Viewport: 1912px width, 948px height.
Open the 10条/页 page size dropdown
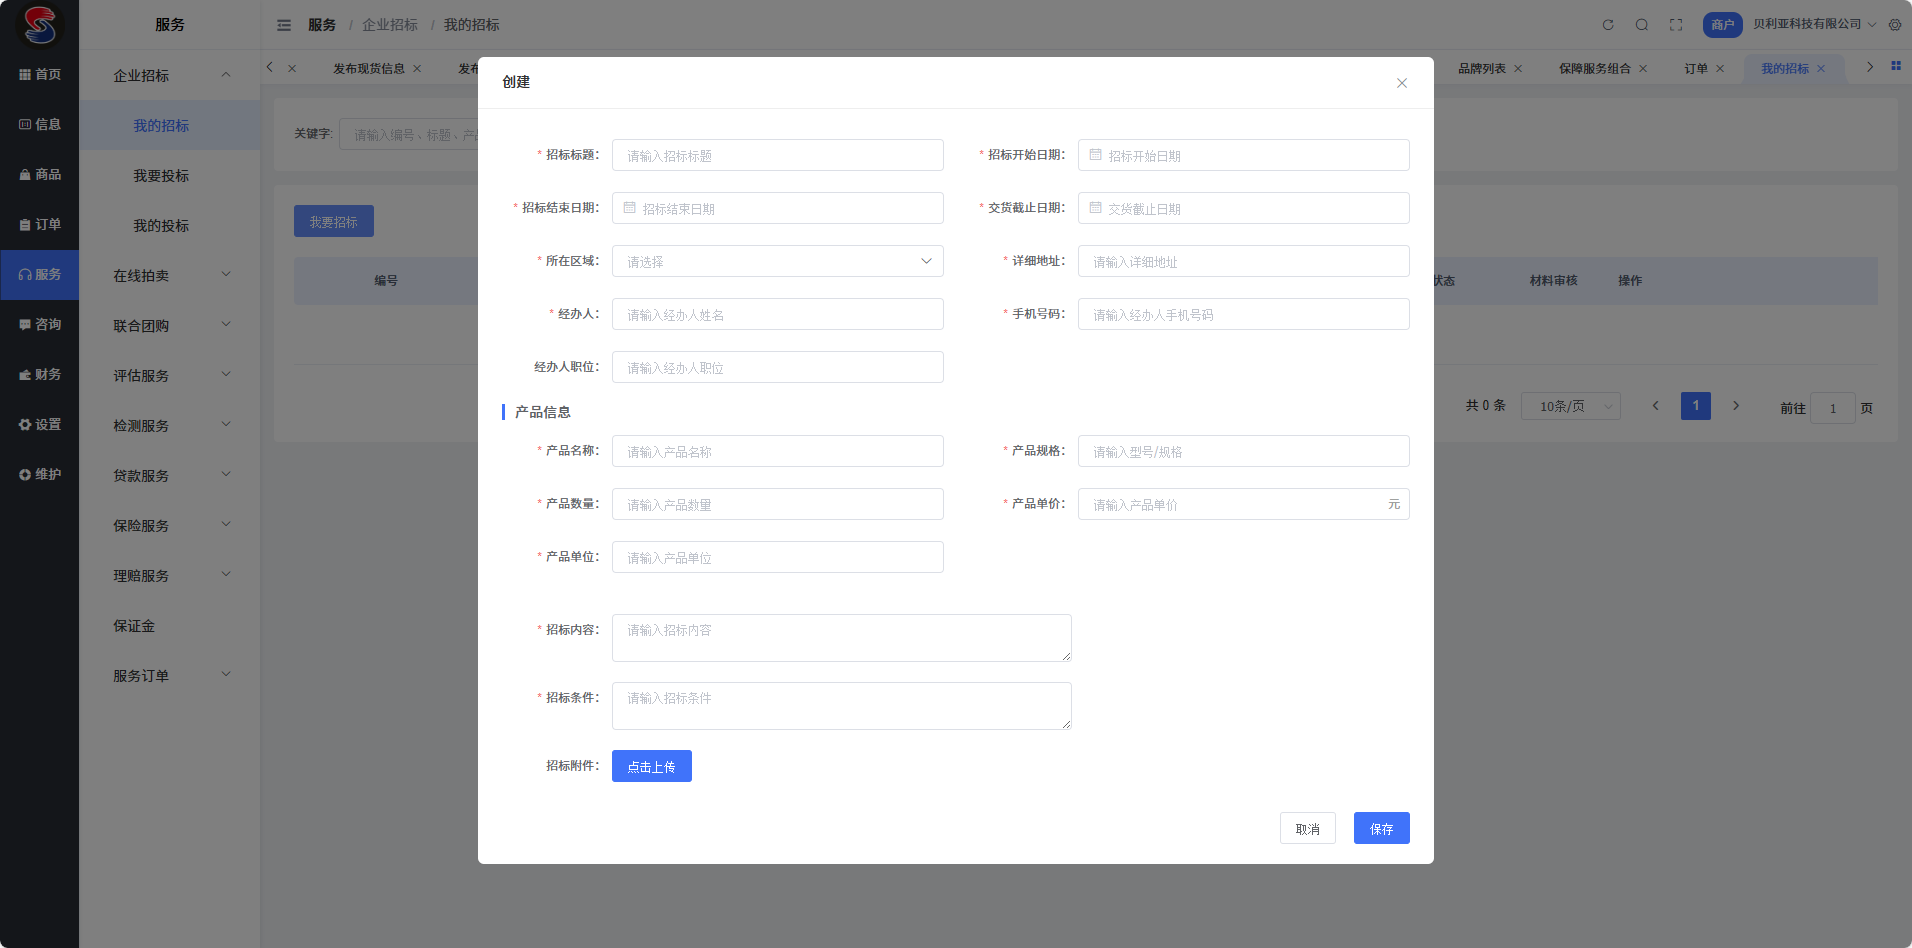coord(1570,406)
